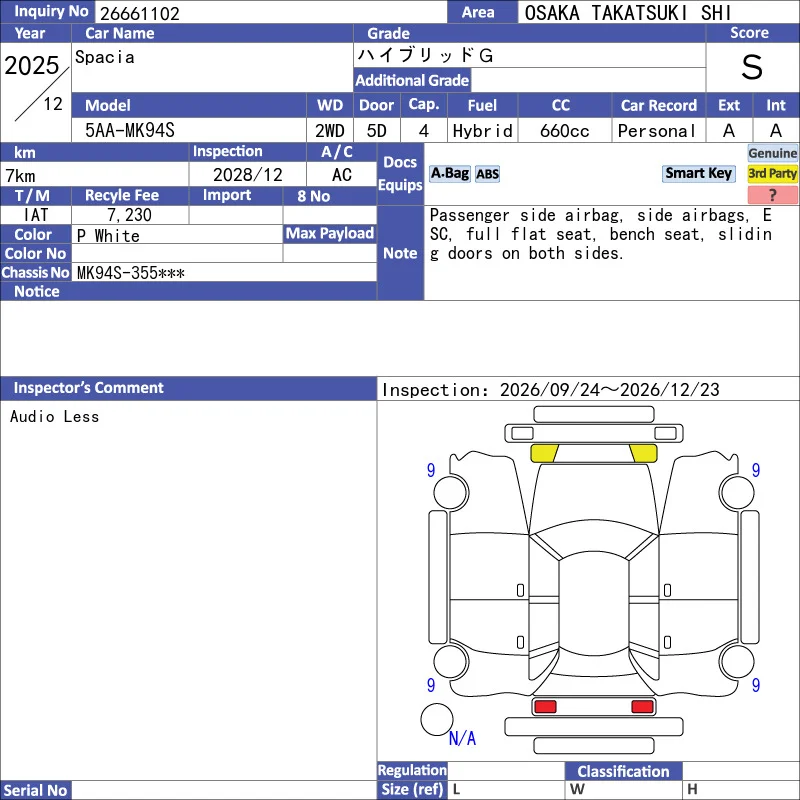
Task: Click the Audio Less comment text
Action: tap(55, 417)
